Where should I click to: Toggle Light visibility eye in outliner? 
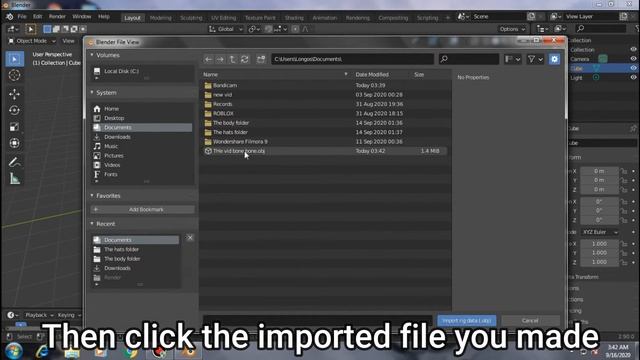coord(633,78)
